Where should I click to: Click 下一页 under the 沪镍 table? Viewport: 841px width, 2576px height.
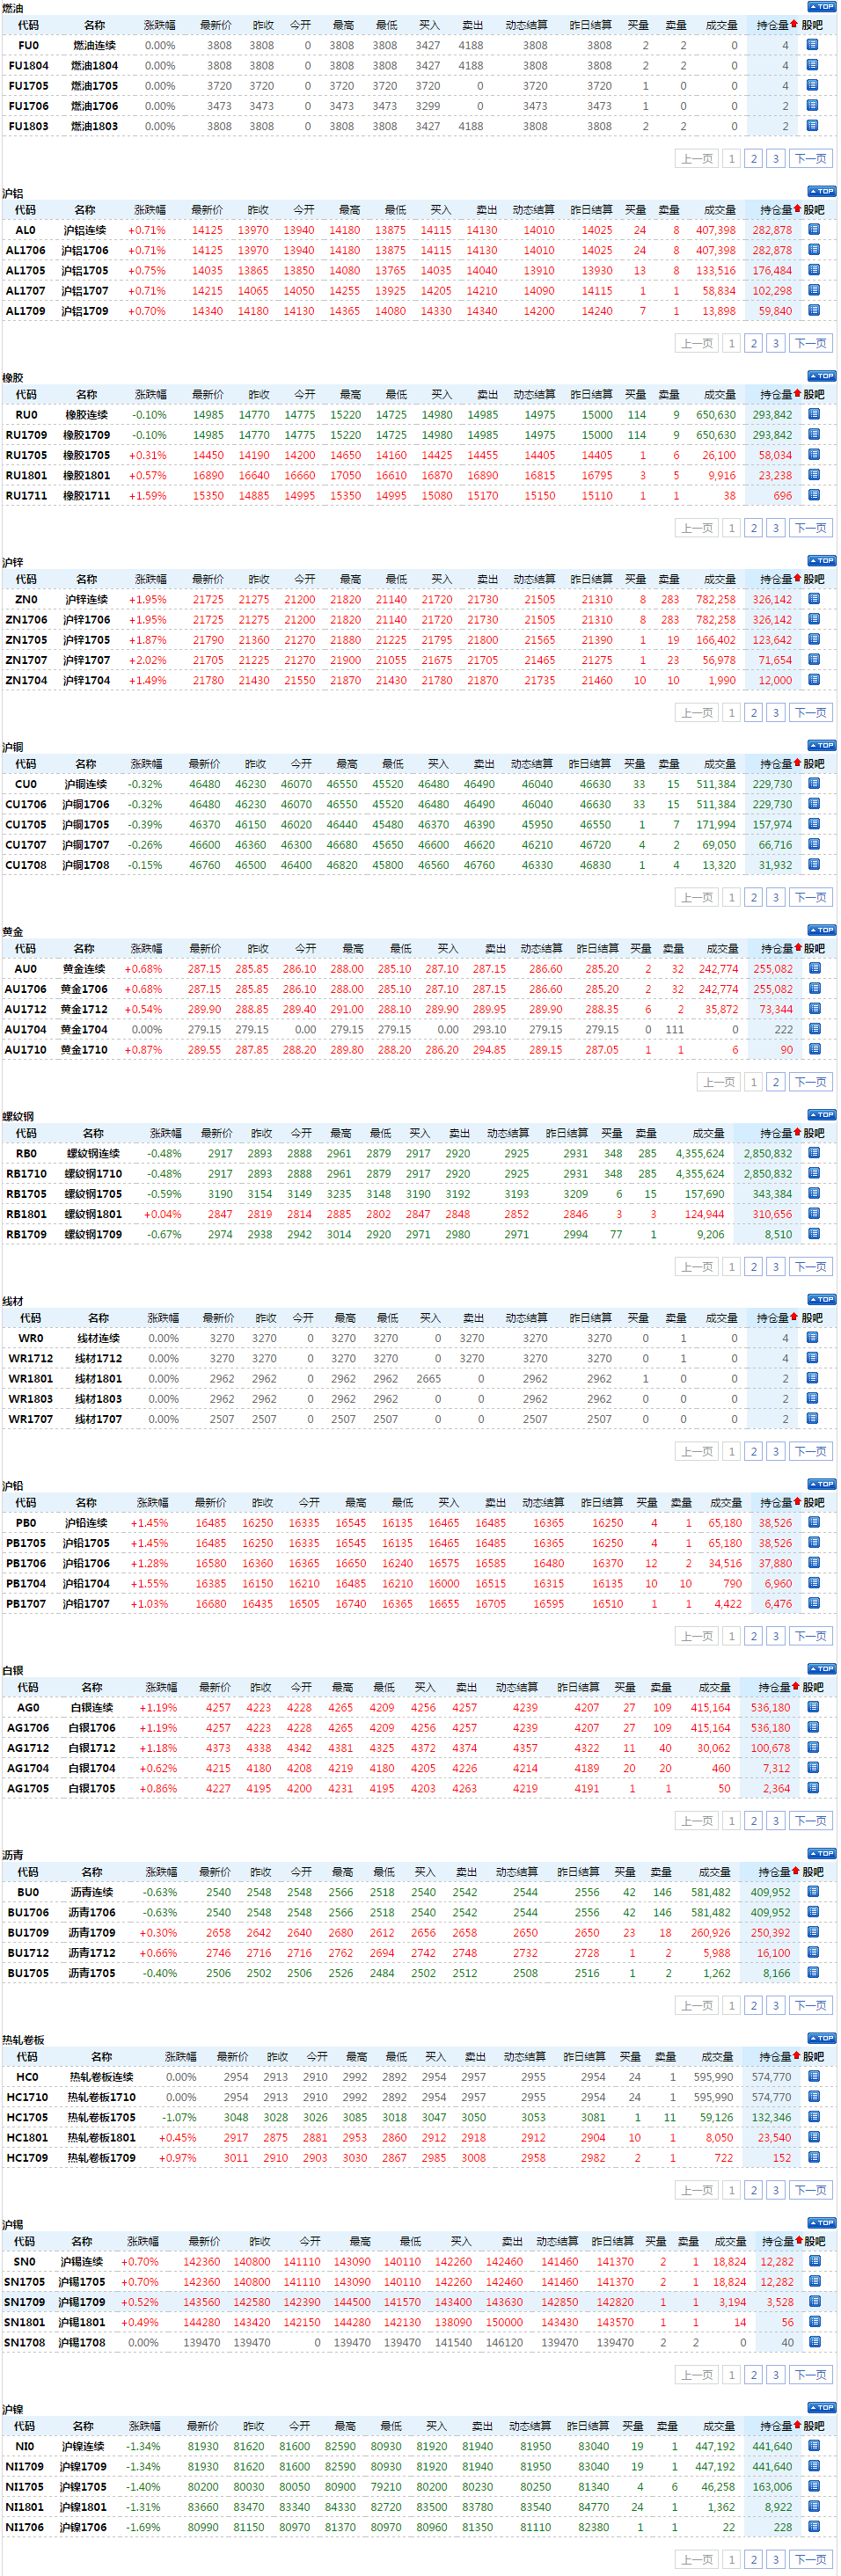pyautogui.click(x=810, y=2560)
